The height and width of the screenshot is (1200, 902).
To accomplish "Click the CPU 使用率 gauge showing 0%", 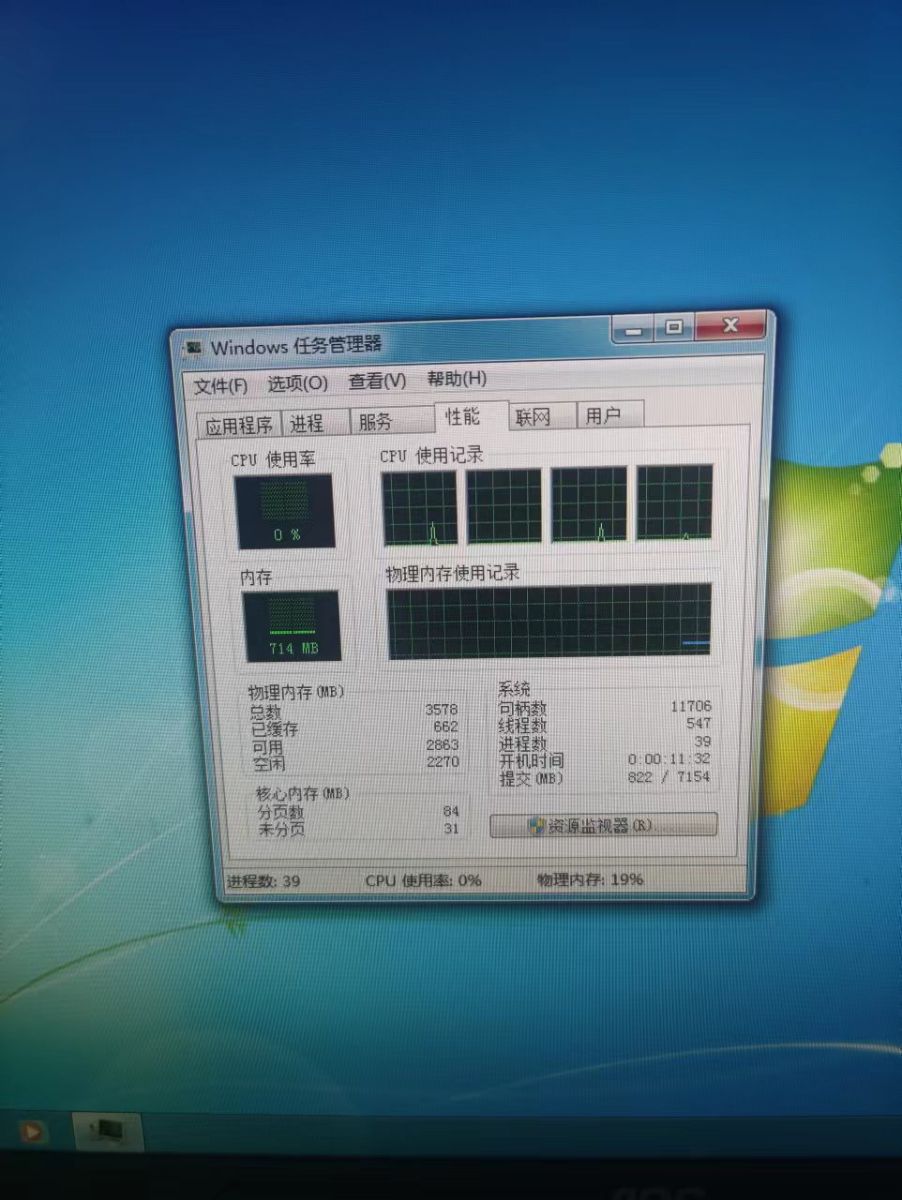I will tap(286, 511).
